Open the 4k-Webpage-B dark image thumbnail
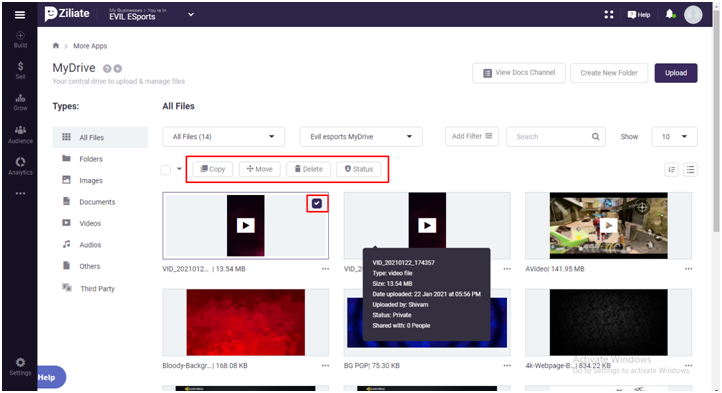This screenshot has height=393, width=722. click(608, 323)
